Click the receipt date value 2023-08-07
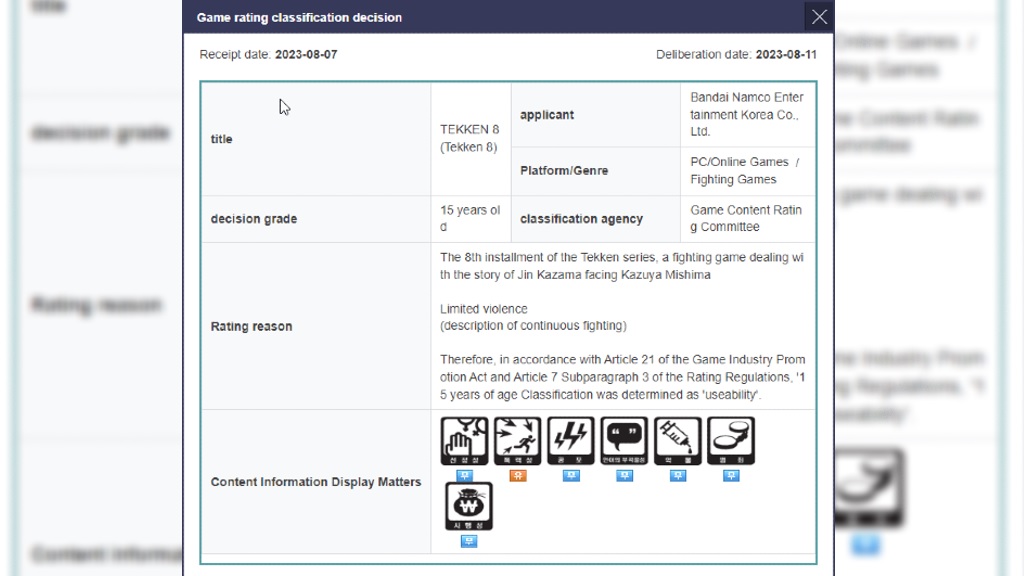Viewport: 1024px width, 576px height. coord(306,54)
